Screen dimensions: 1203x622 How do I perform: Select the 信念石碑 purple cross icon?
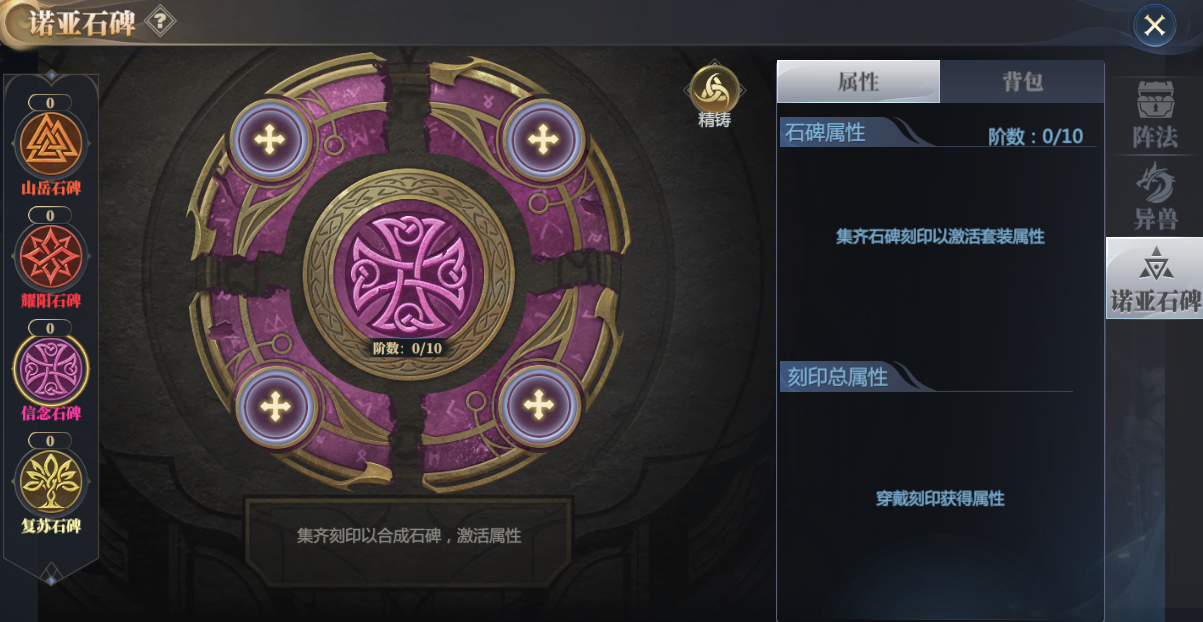pos(50,369)
